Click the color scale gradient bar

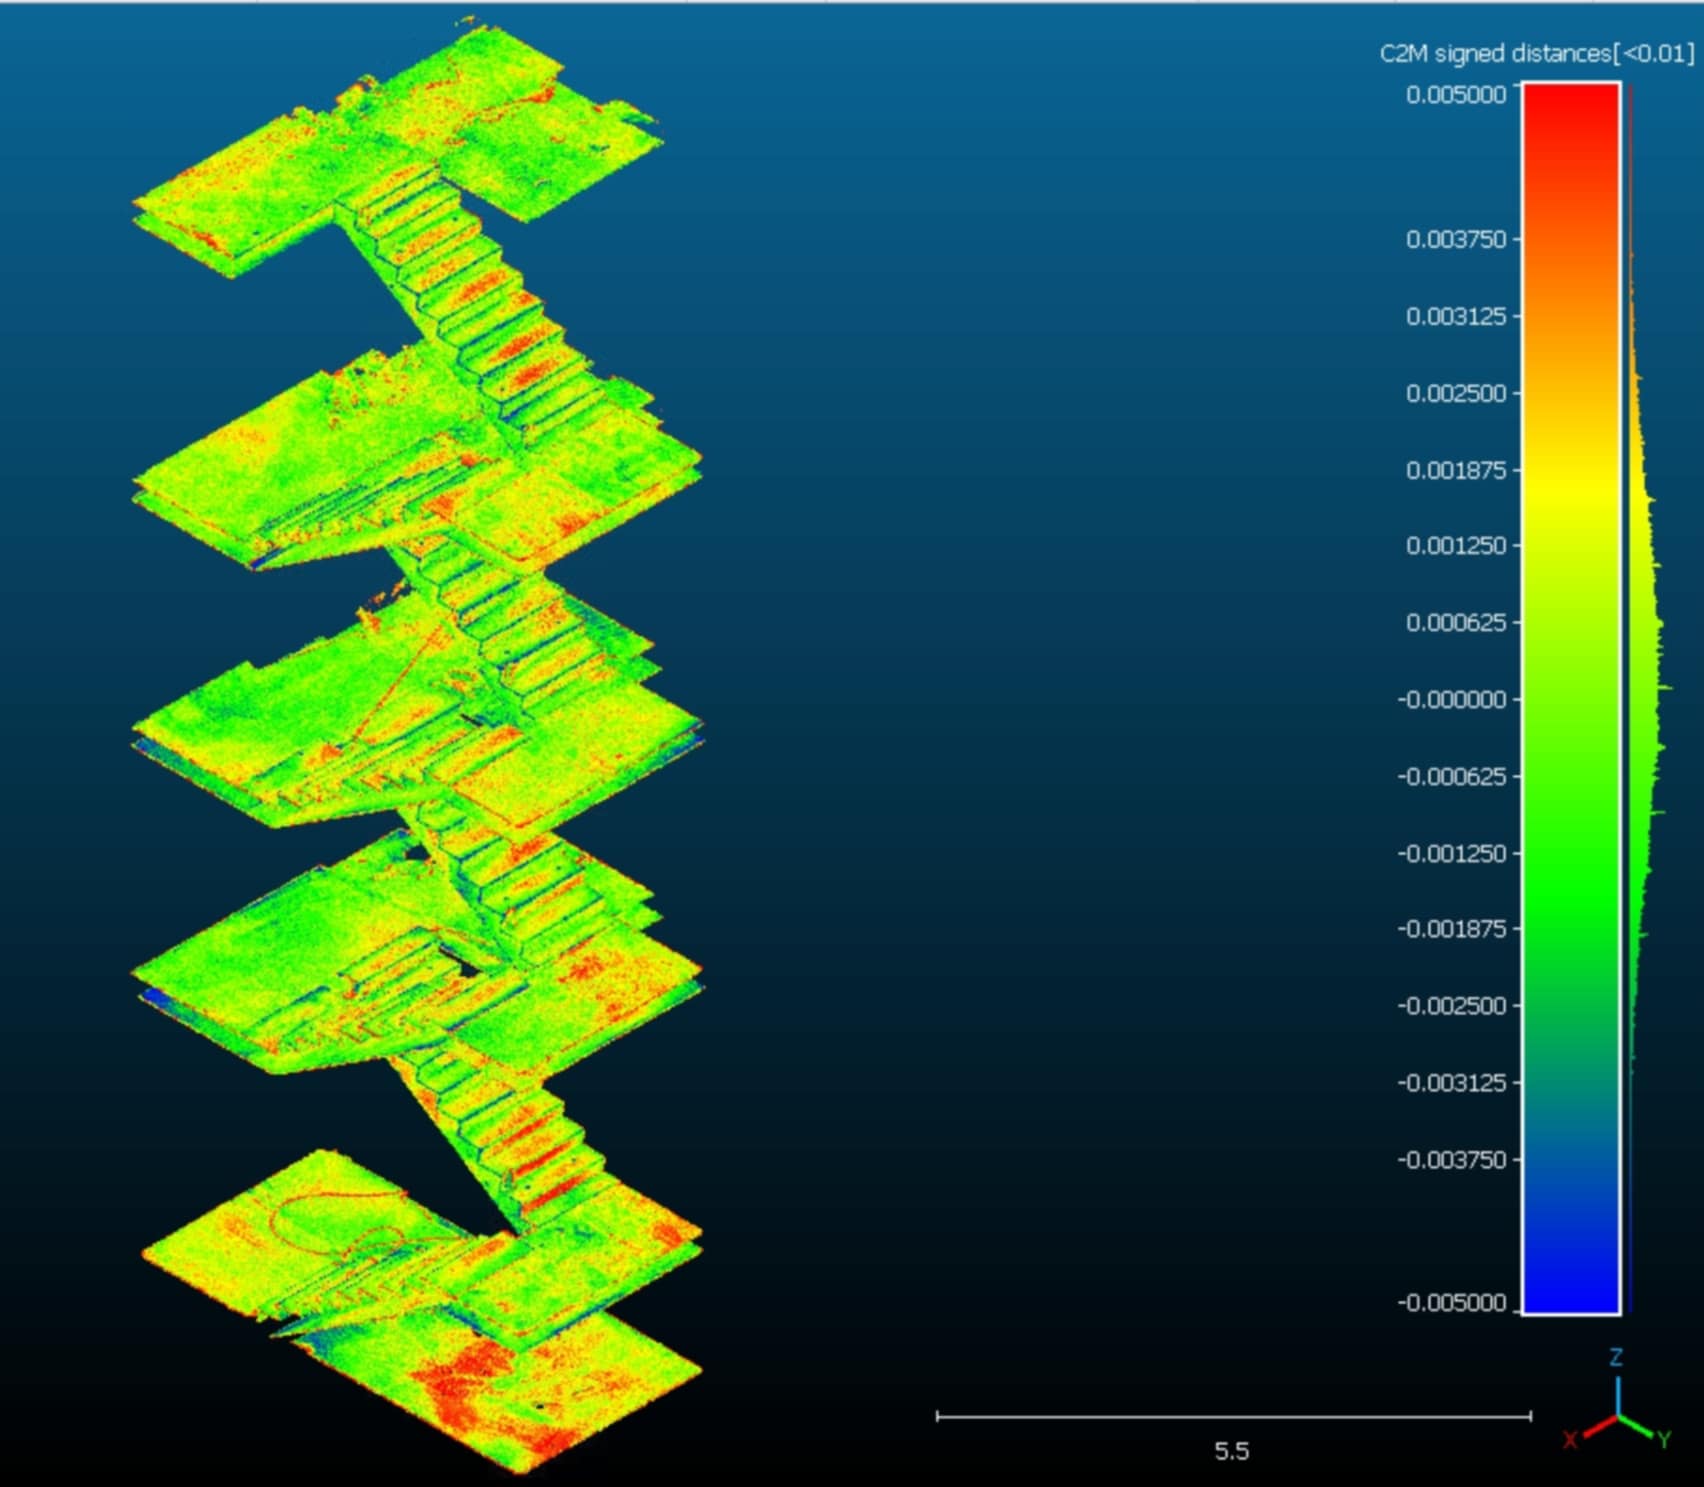click(x=1571, y=699)
